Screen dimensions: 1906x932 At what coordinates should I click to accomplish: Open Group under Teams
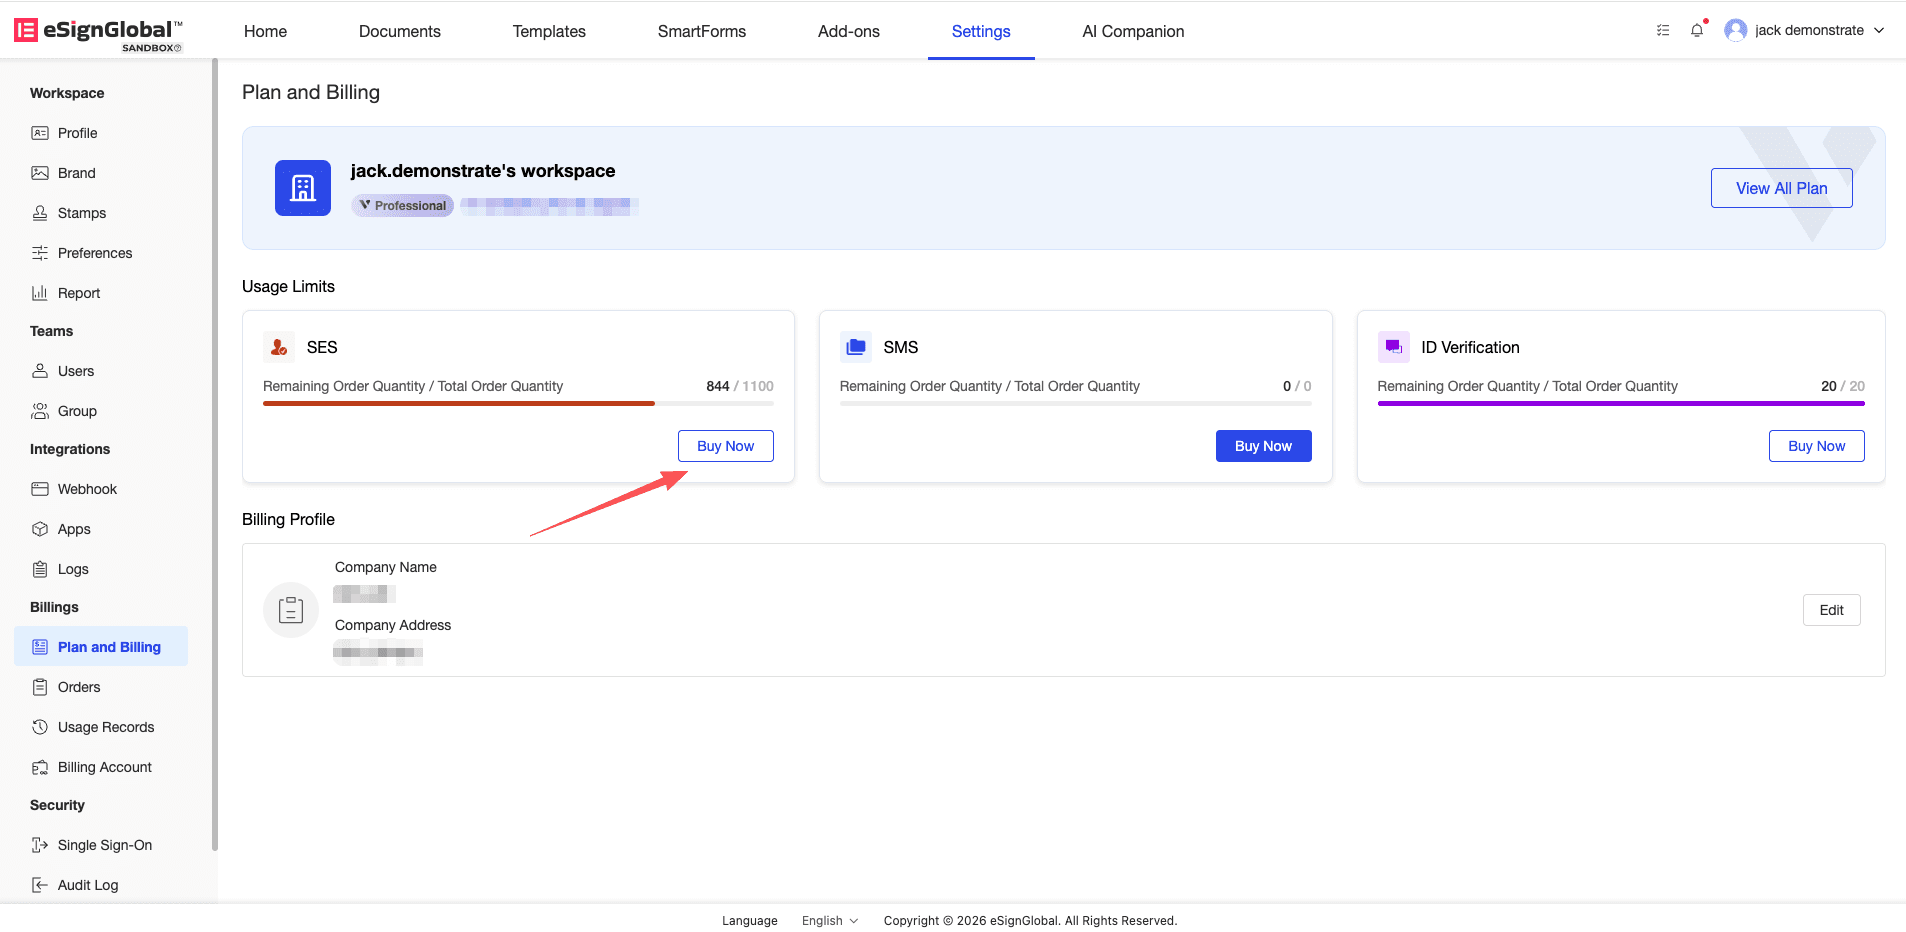click(x=101, y=411)
